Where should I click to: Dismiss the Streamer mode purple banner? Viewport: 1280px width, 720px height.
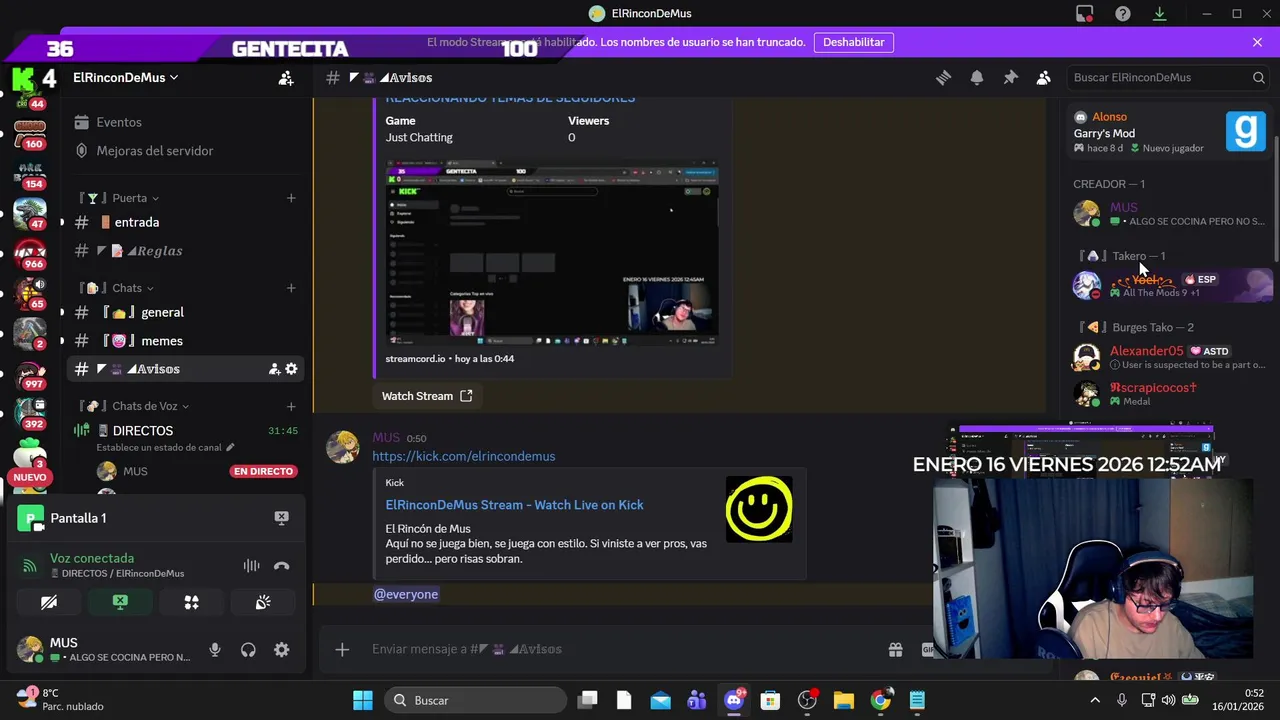pyautogui.click(x=1257, y=42)
